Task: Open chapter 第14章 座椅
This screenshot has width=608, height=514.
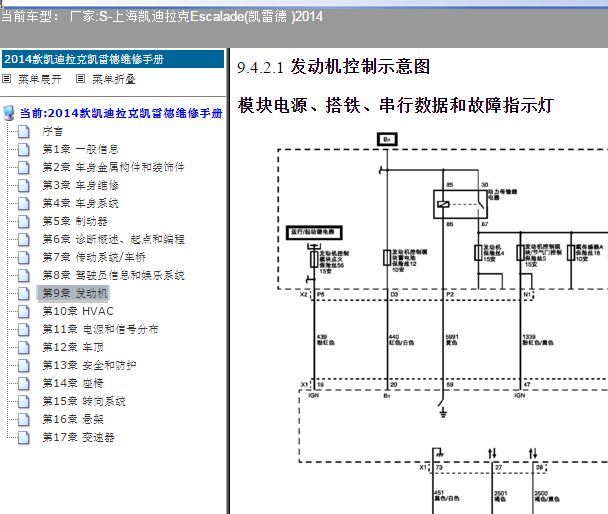Action: [73, 383]
